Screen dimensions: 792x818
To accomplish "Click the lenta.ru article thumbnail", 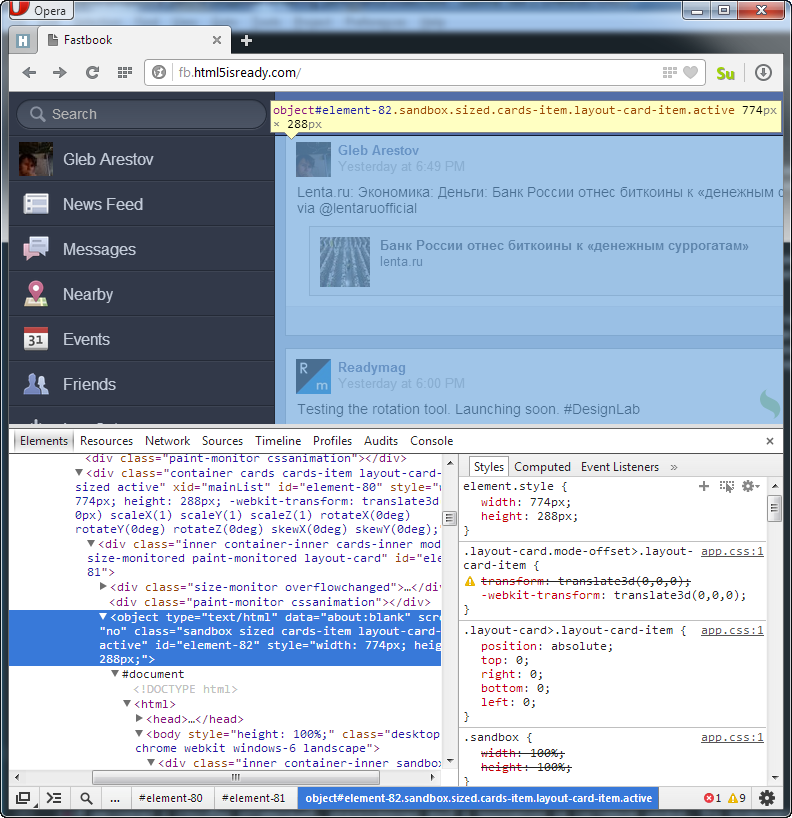I will click(x=344, y=262).
